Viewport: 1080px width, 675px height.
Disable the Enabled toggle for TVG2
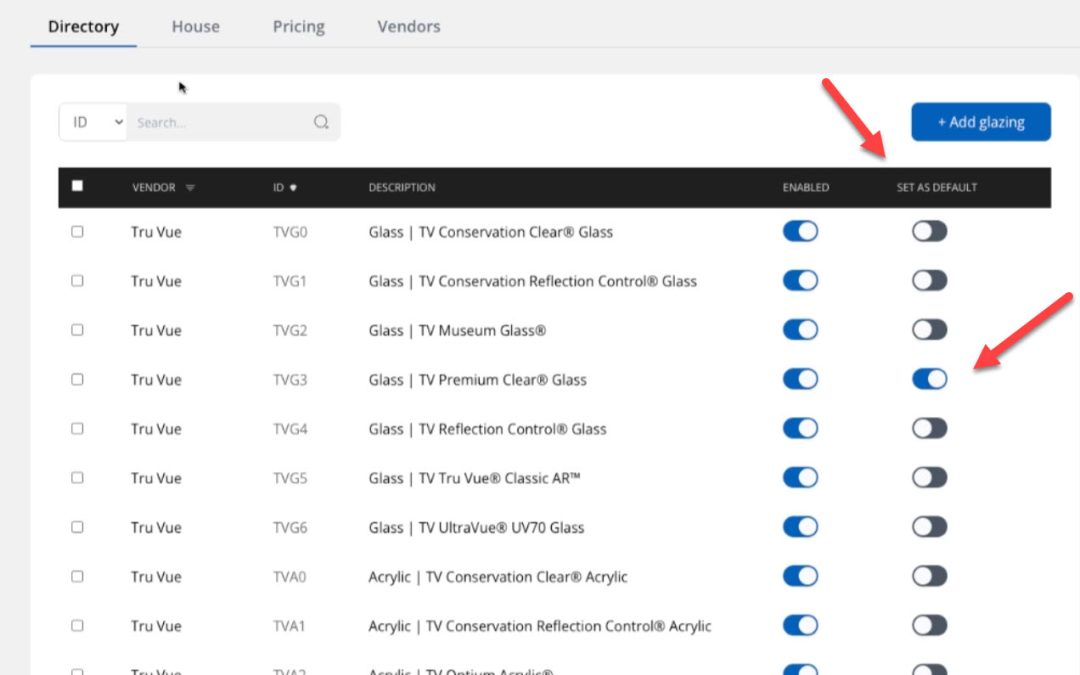(800, 330)
